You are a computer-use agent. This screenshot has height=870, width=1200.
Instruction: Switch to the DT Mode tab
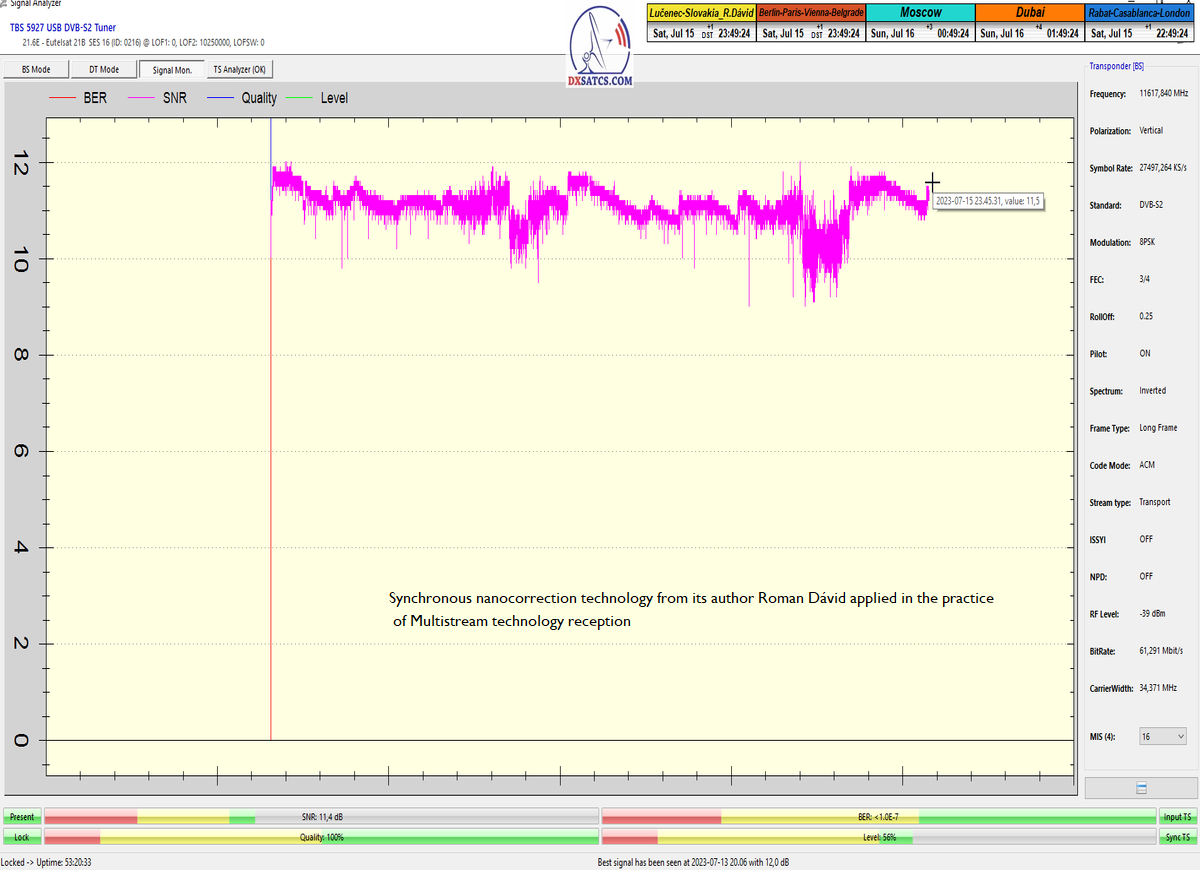pyautogui.click(x=104, y=70)
